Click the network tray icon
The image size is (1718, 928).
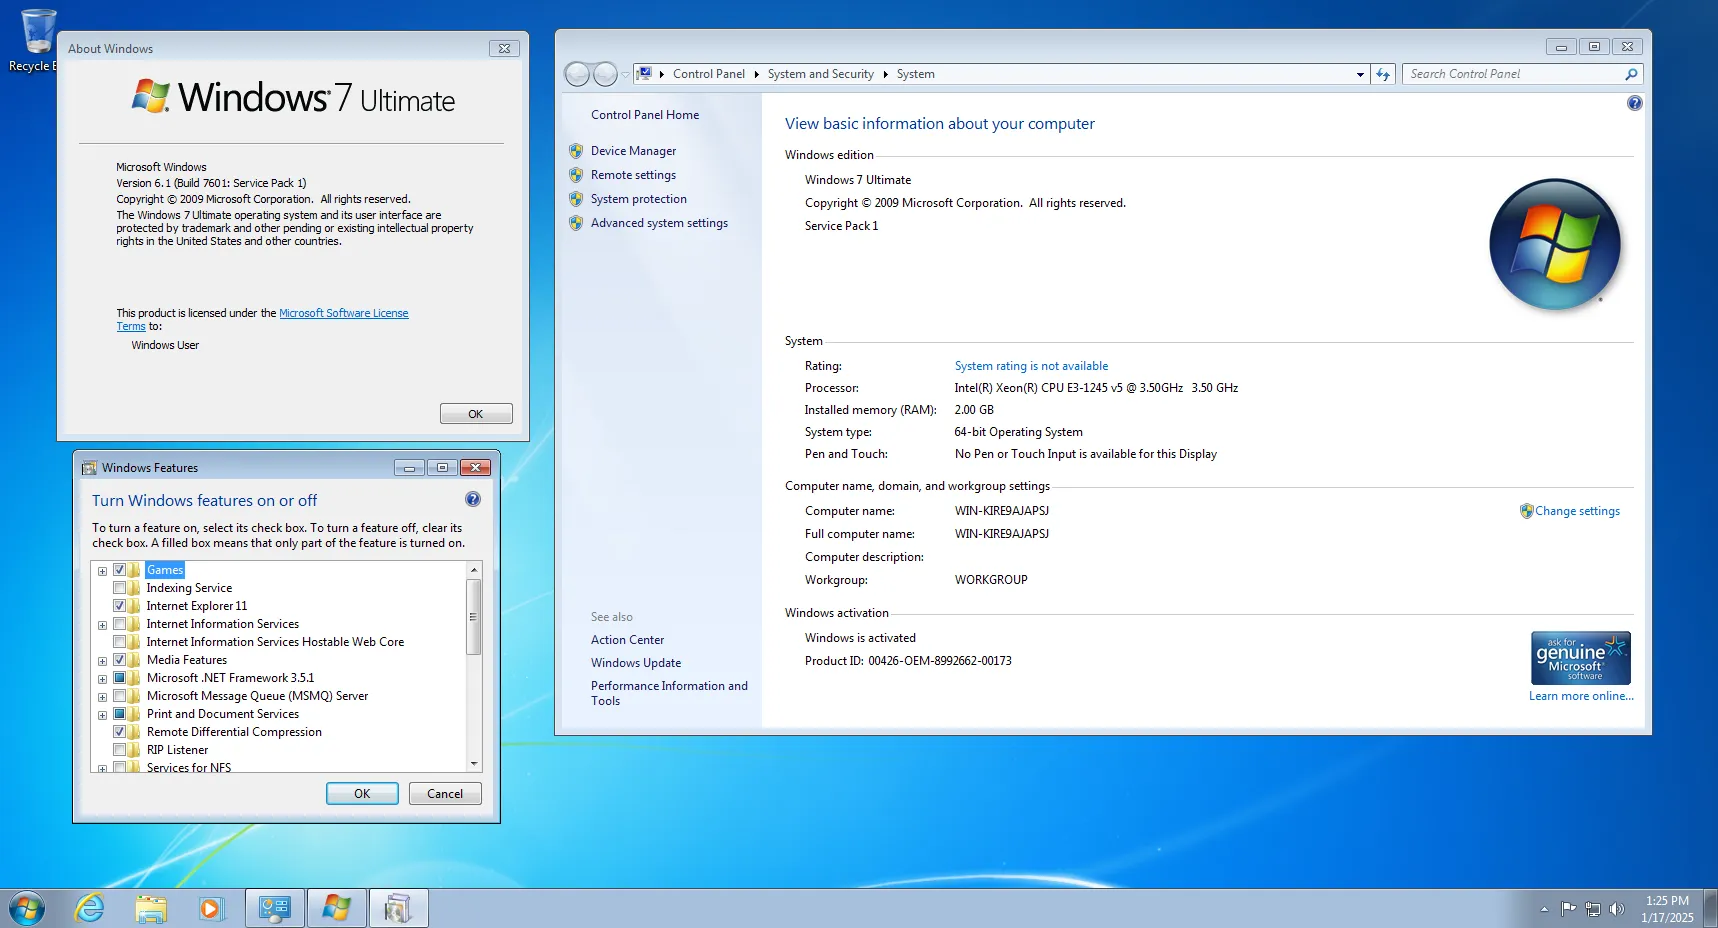coord(1592,909)
